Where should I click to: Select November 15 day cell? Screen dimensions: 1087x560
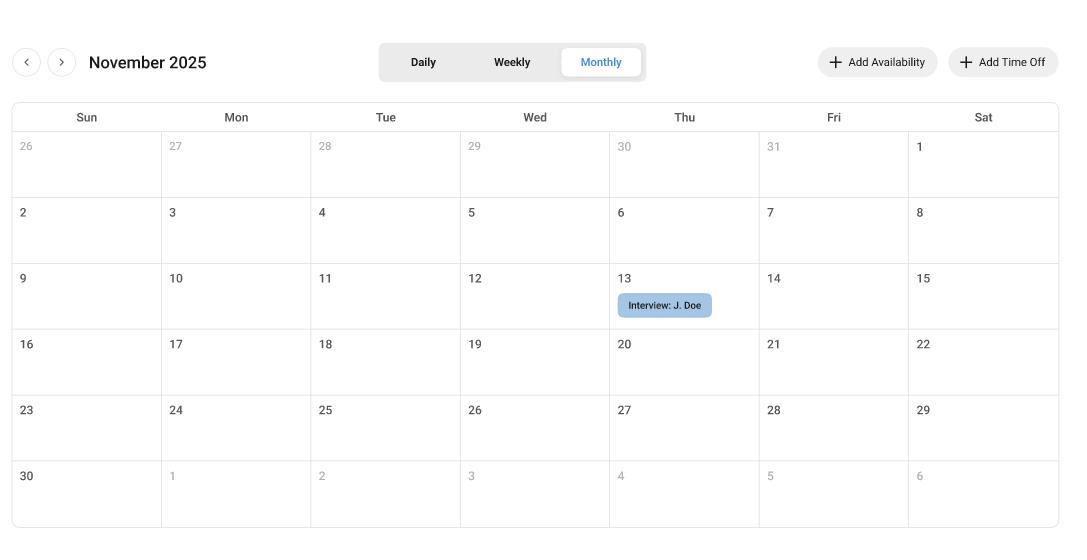[983, 297]
